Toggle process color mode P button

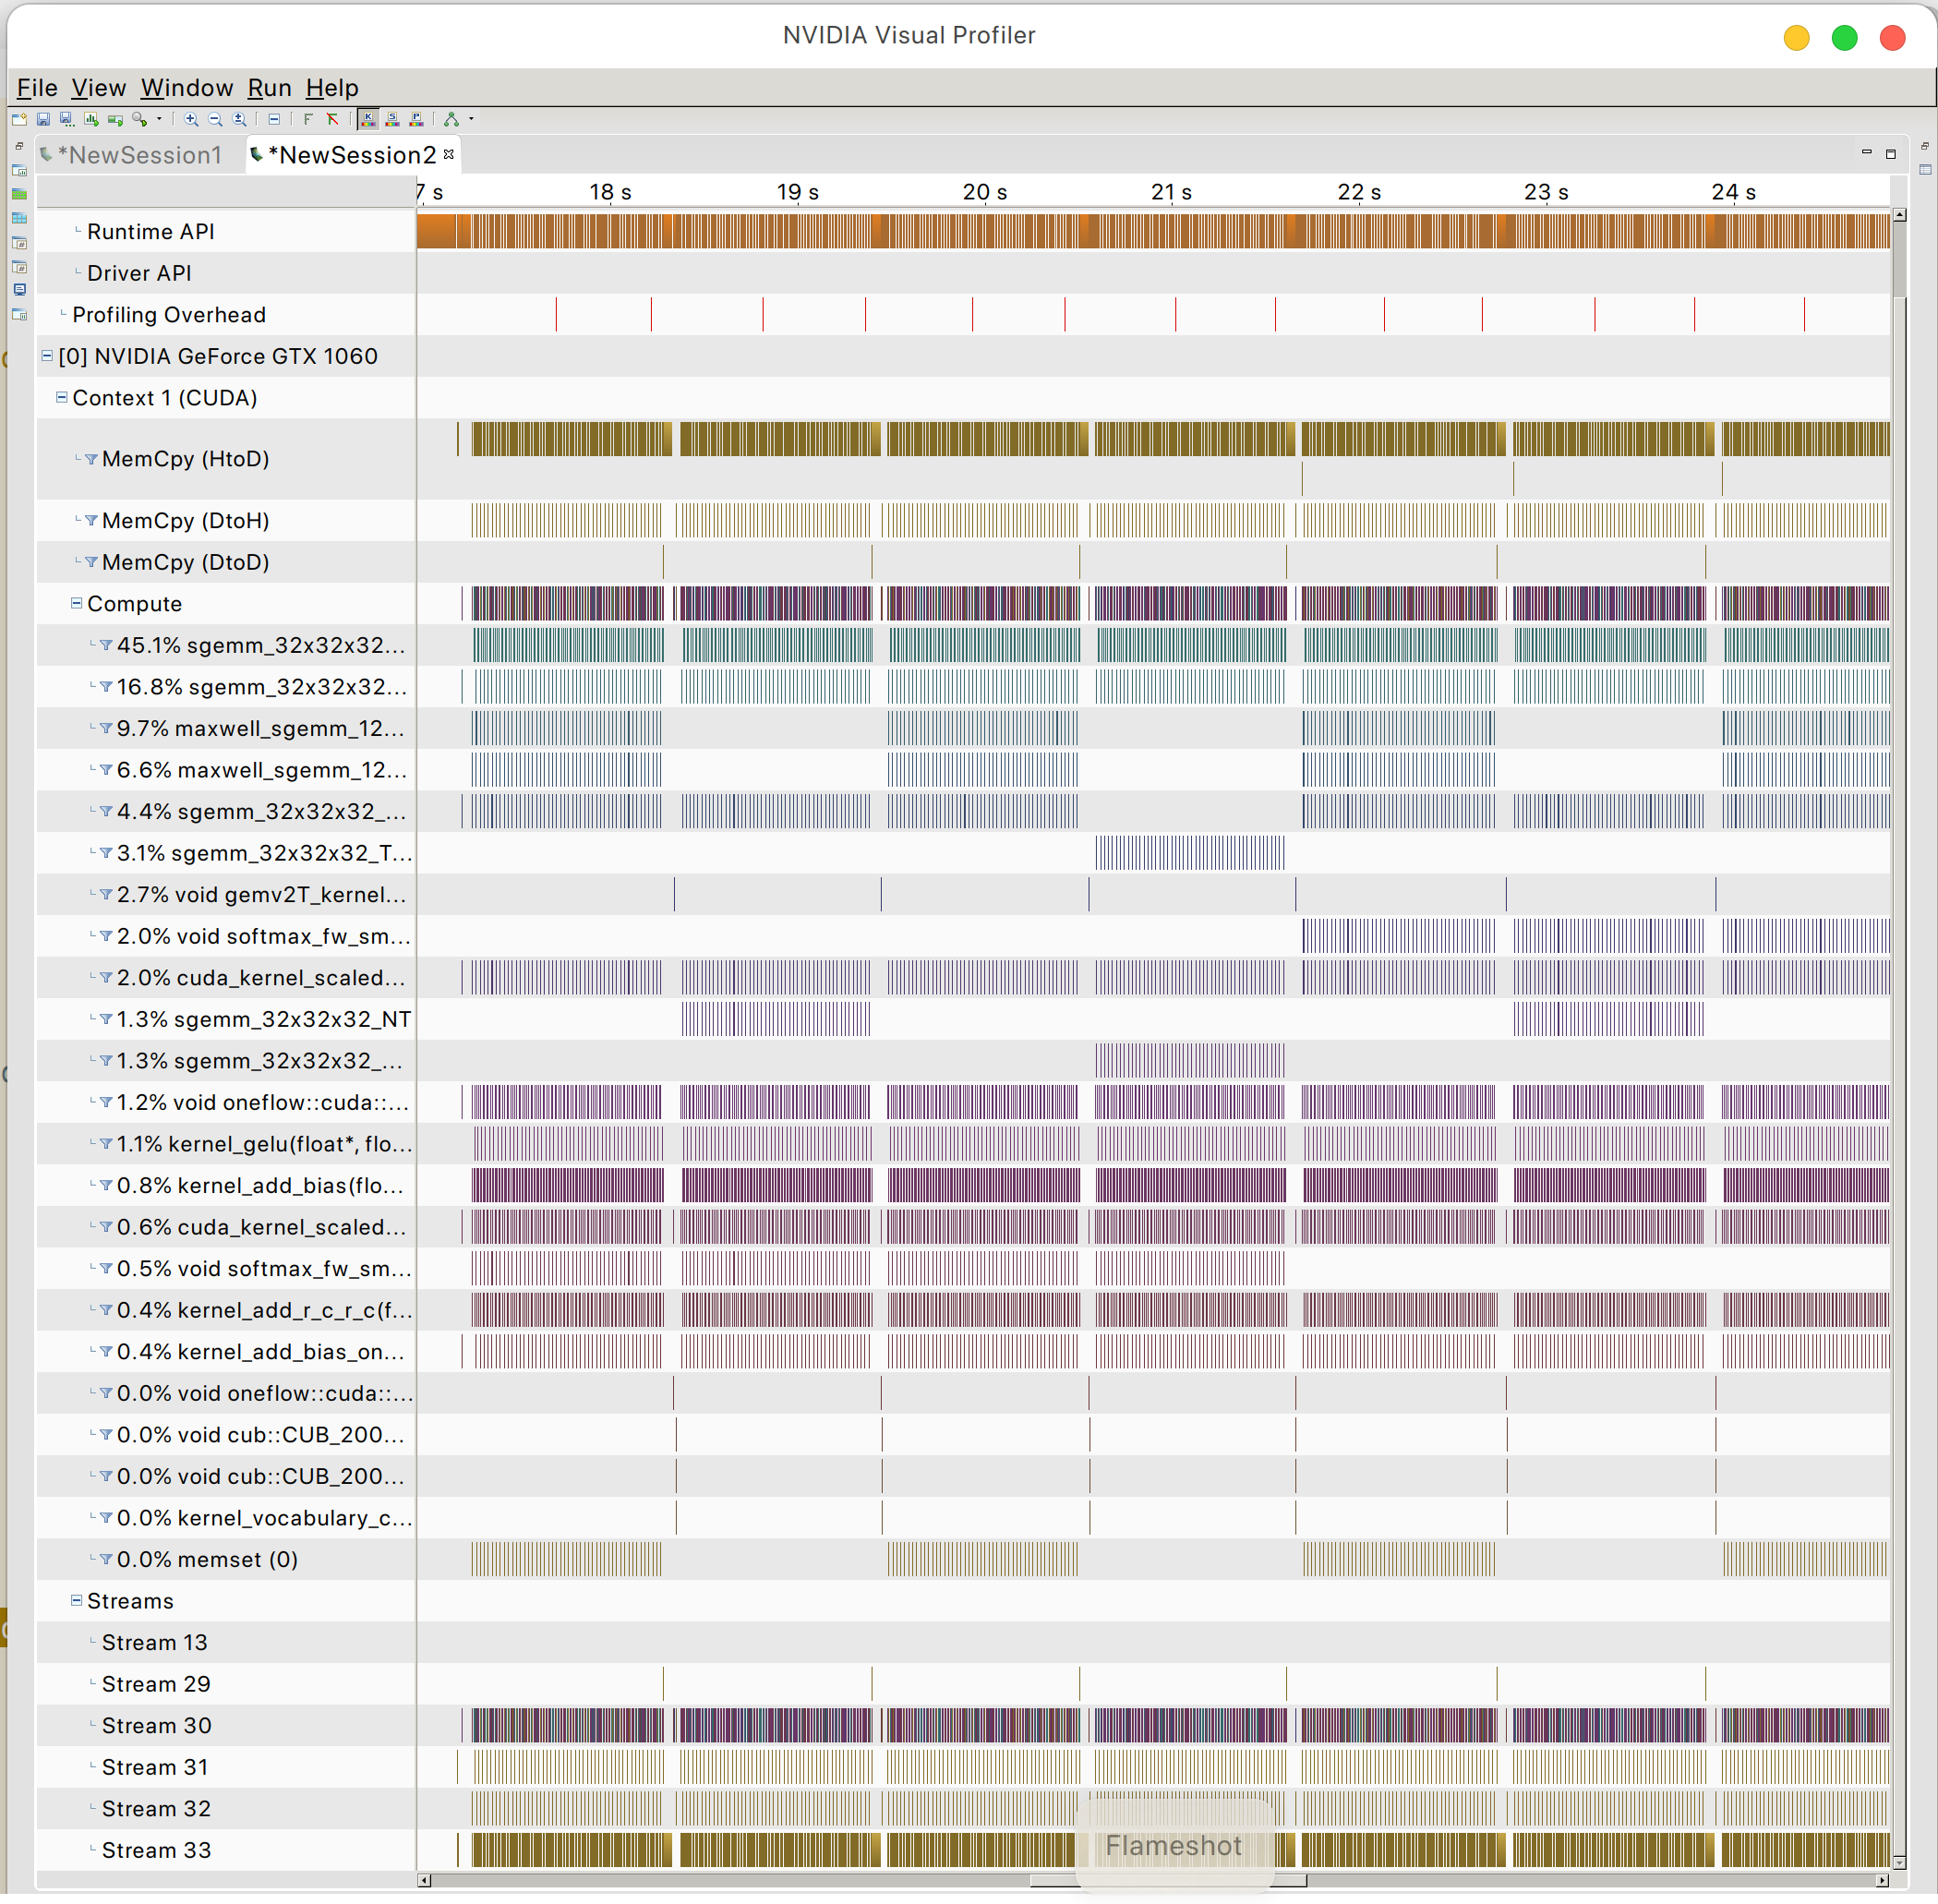[x=416, y=120]
